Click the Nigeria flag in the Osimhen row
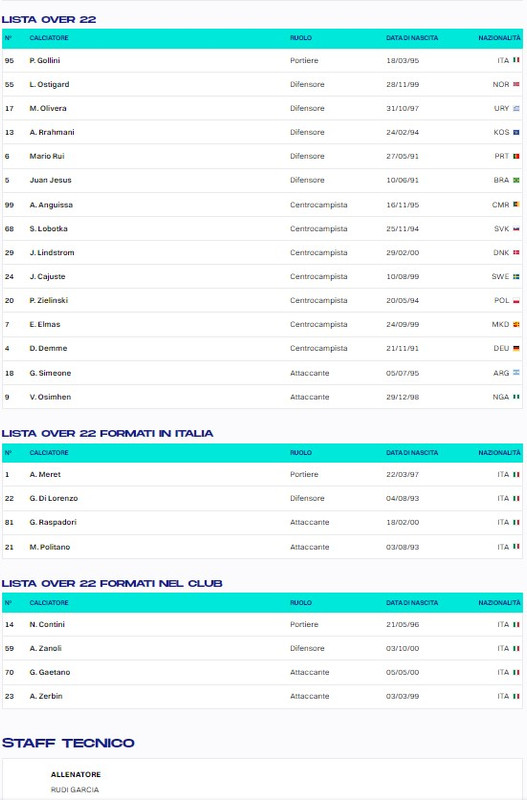 coord(516,397)
